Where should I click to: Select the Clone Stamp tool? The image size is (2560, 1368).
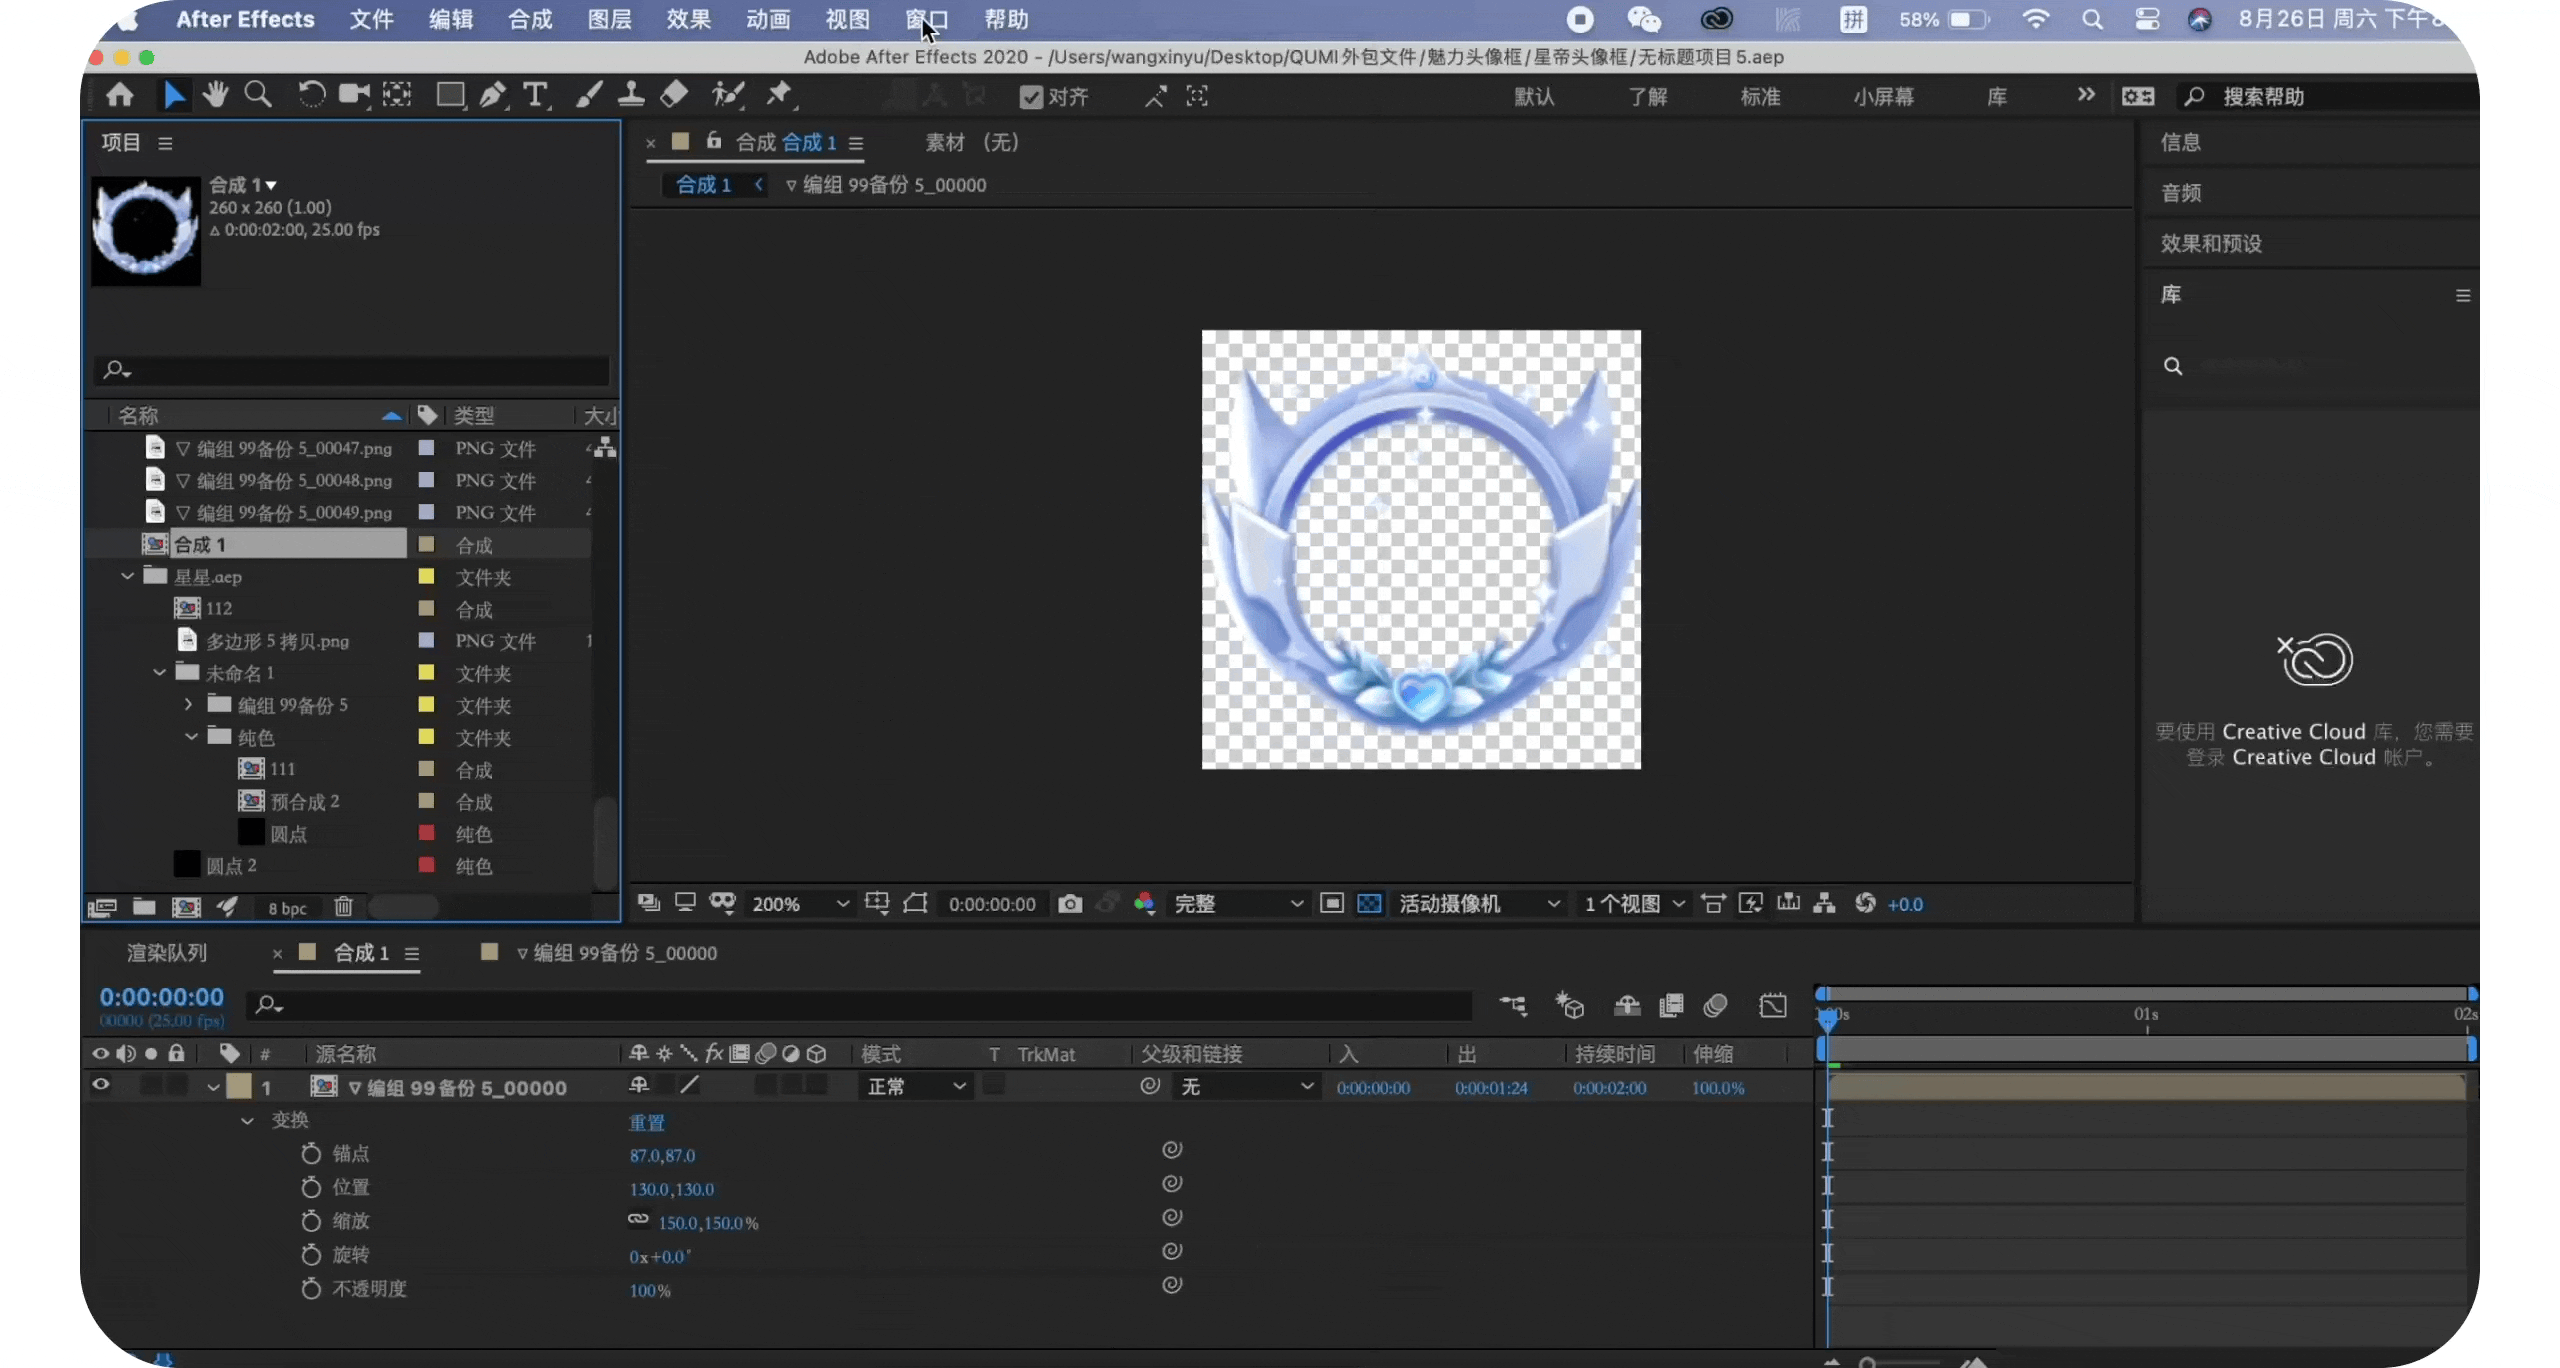631,95
